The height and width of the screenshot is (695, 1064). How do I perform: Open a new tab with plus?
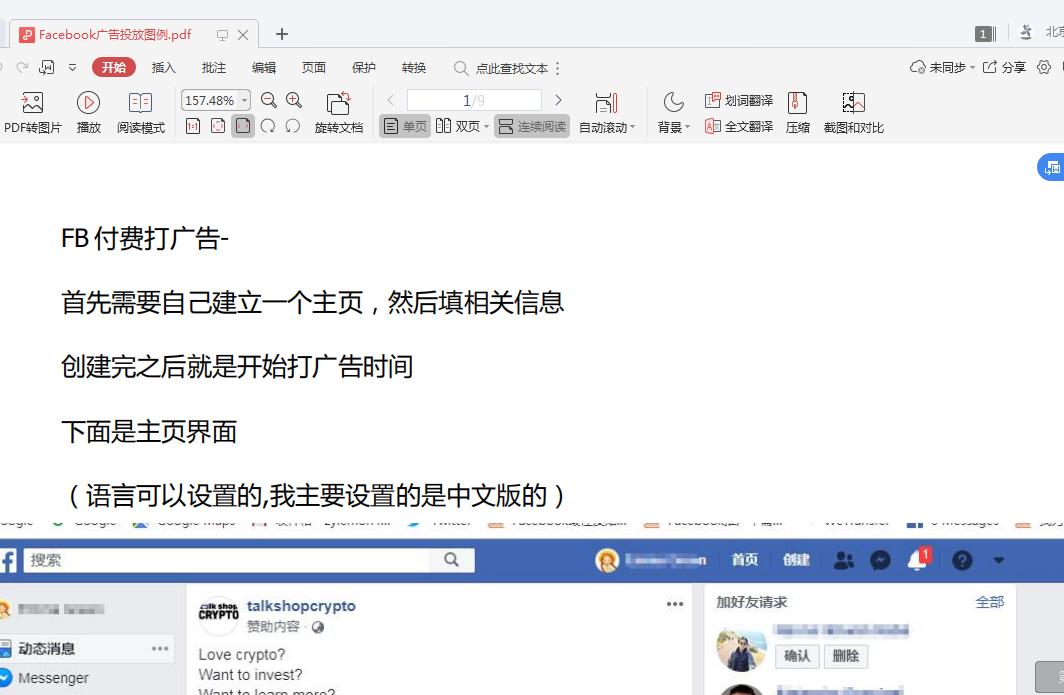282,34
